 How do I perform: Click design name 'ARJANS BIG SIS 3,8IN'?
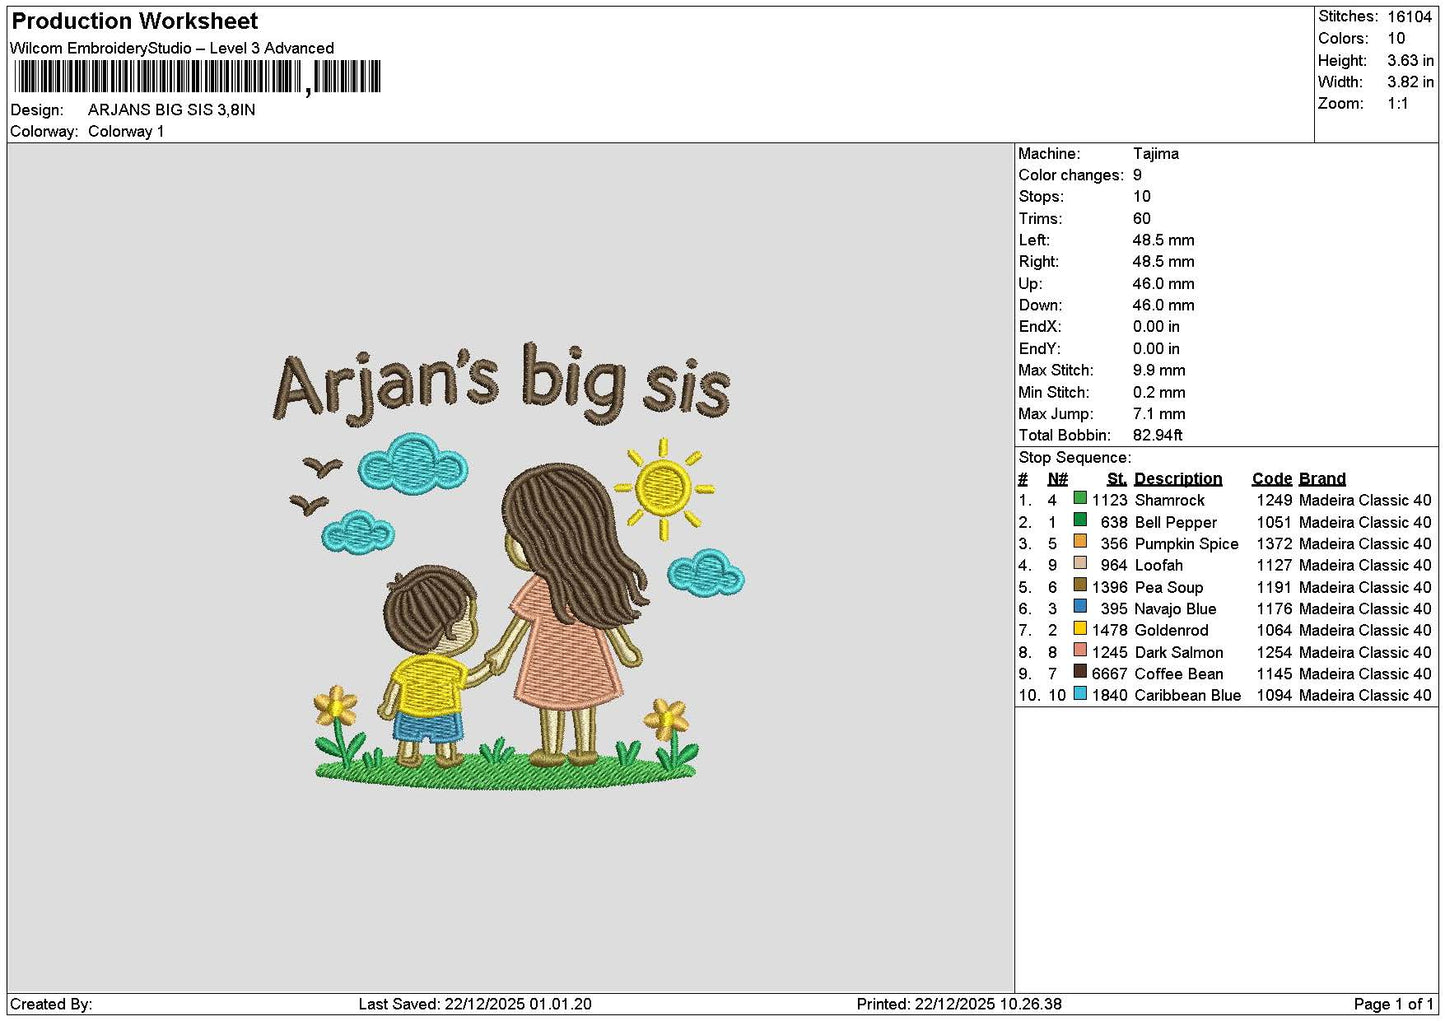pyautogui.click(x=171, y=110)
